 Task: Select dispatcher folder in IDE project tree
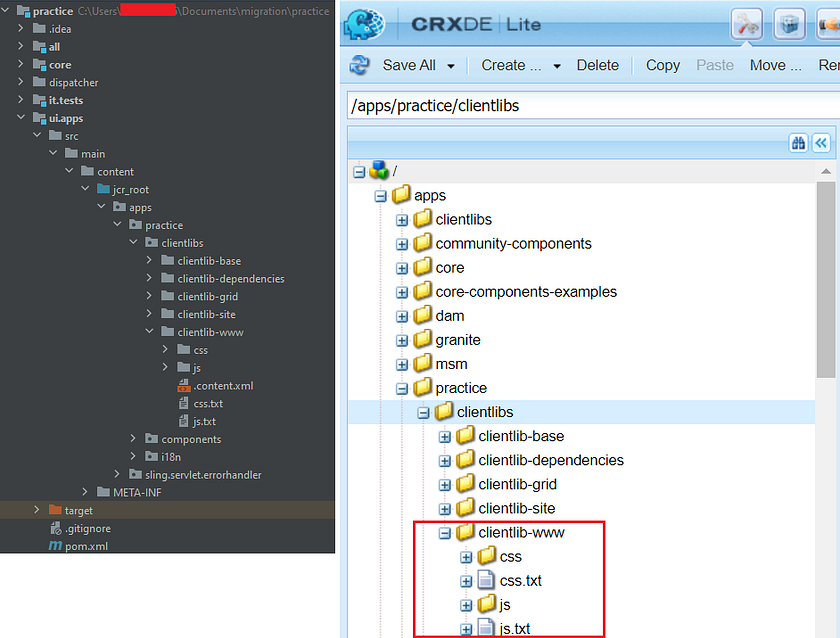(73, 82)
